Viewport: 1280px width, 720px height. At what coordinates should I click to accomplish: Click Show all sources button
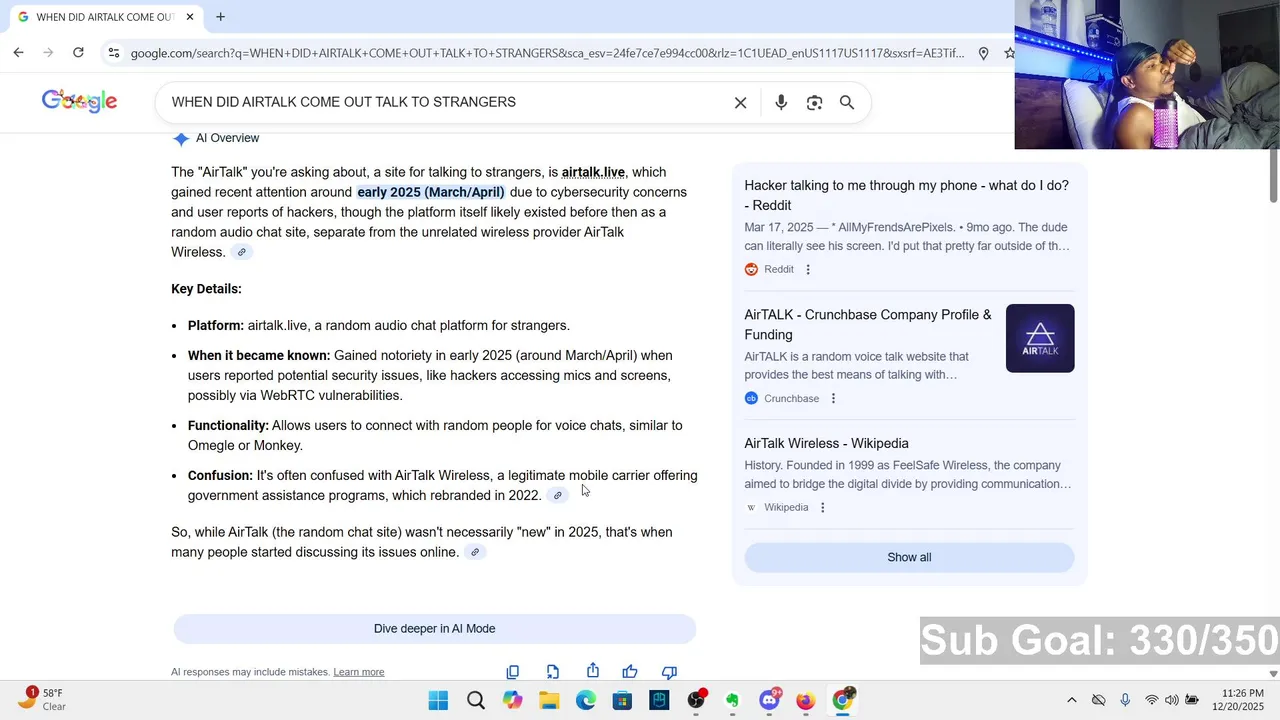[909, 557]
